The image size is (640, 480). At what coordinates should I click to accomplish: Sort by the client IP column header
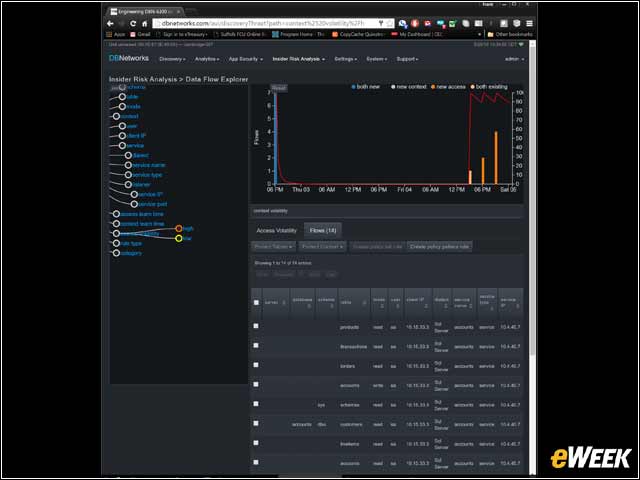tap(417, 303)
